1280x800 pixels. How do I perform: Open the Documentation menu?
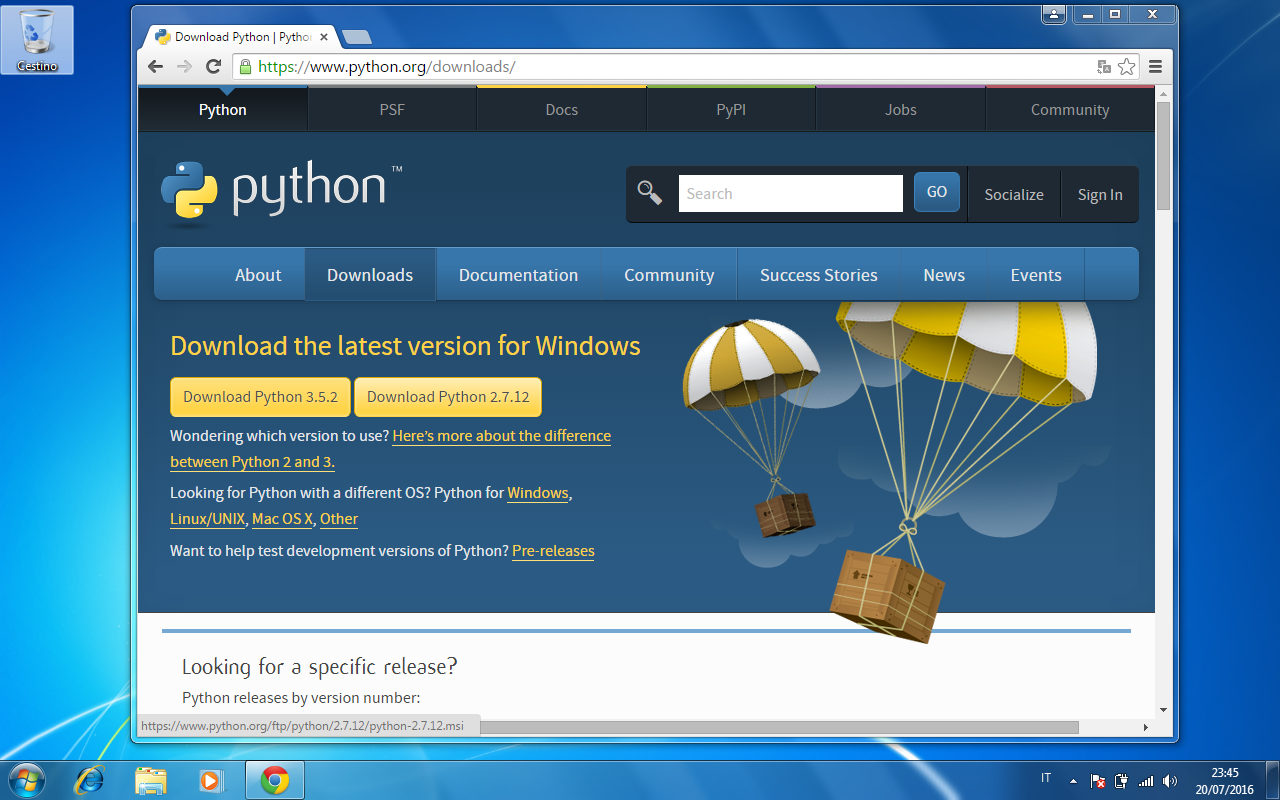click(x=518, y=275)
